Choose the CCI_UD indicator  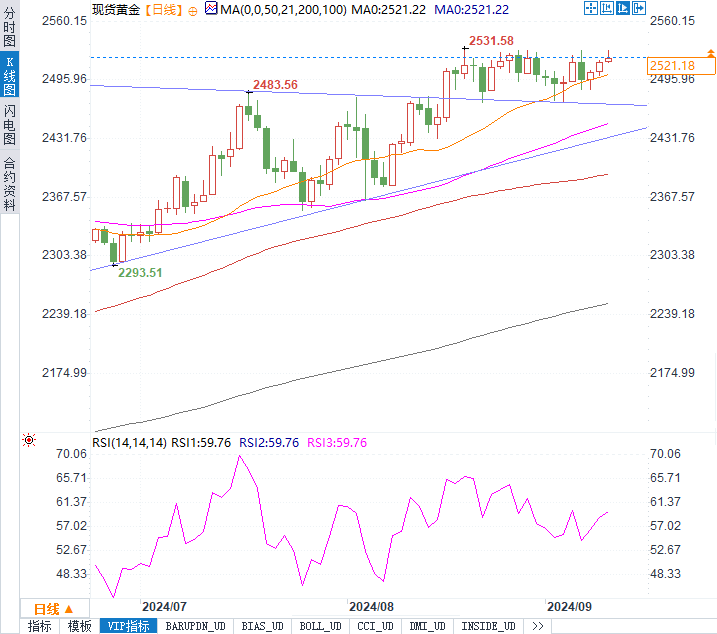pos(375,626)
